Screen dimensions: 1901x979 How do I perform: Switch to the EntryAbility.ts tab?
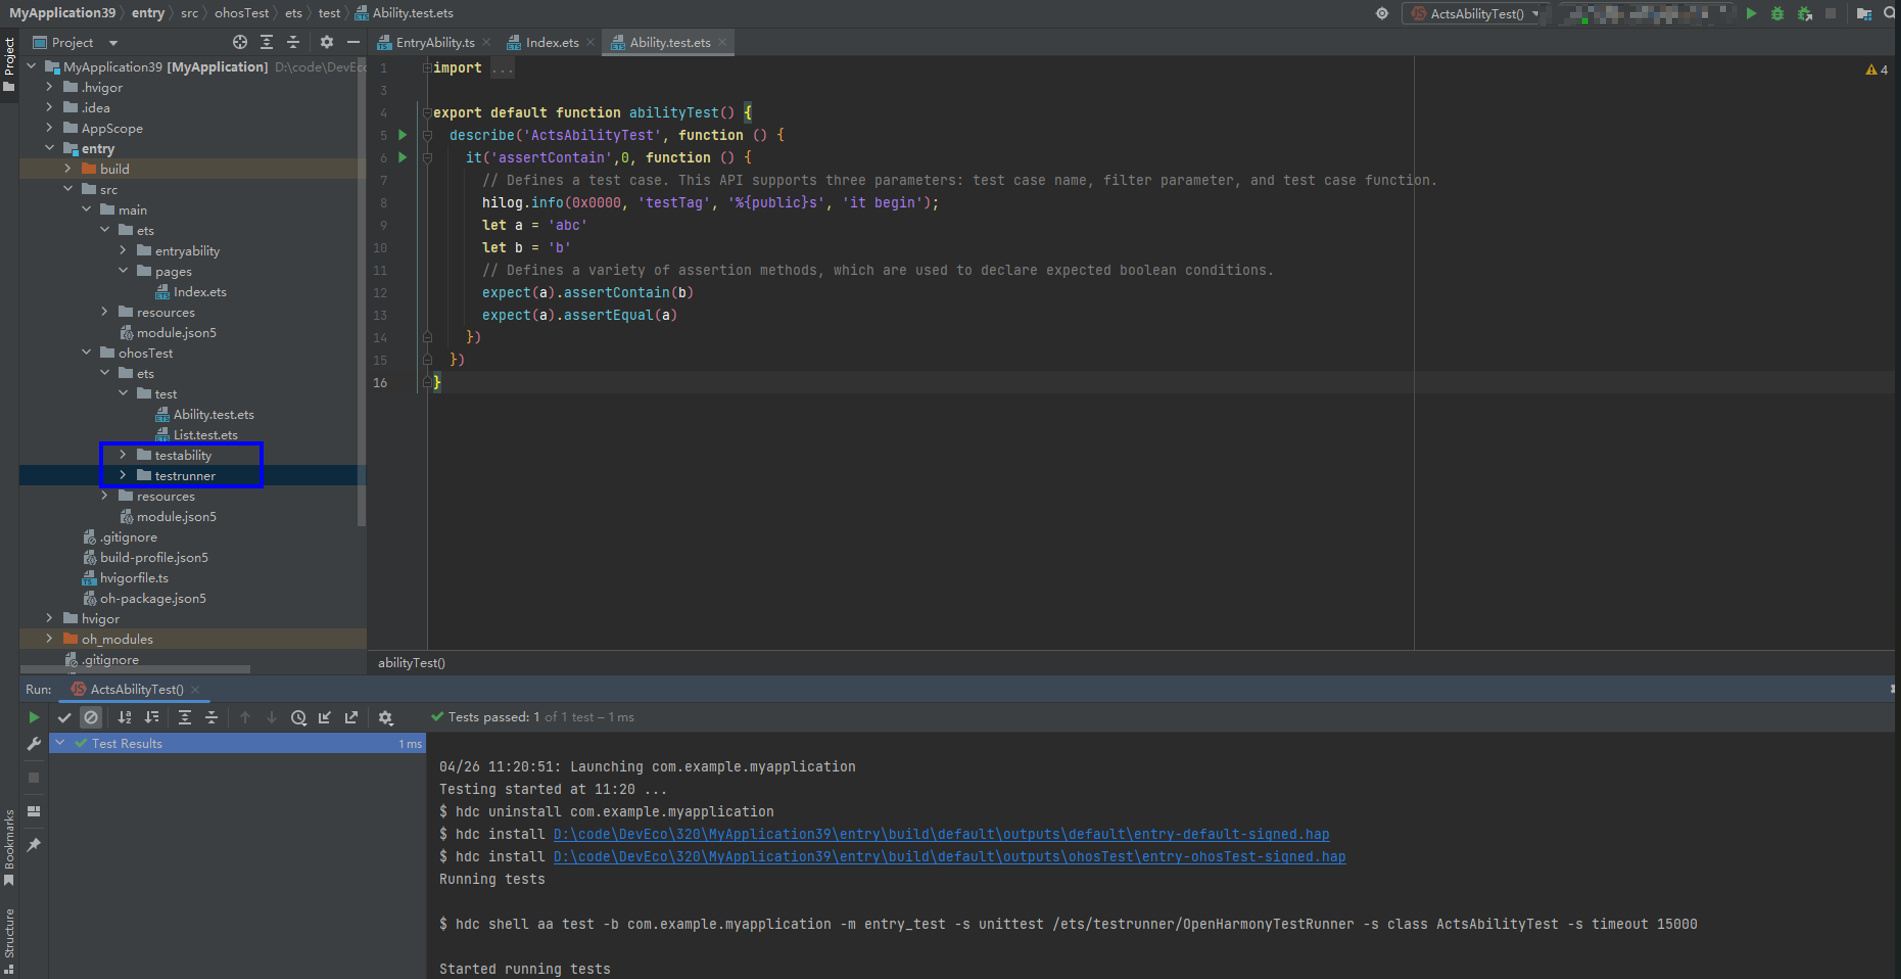[434, 42]
